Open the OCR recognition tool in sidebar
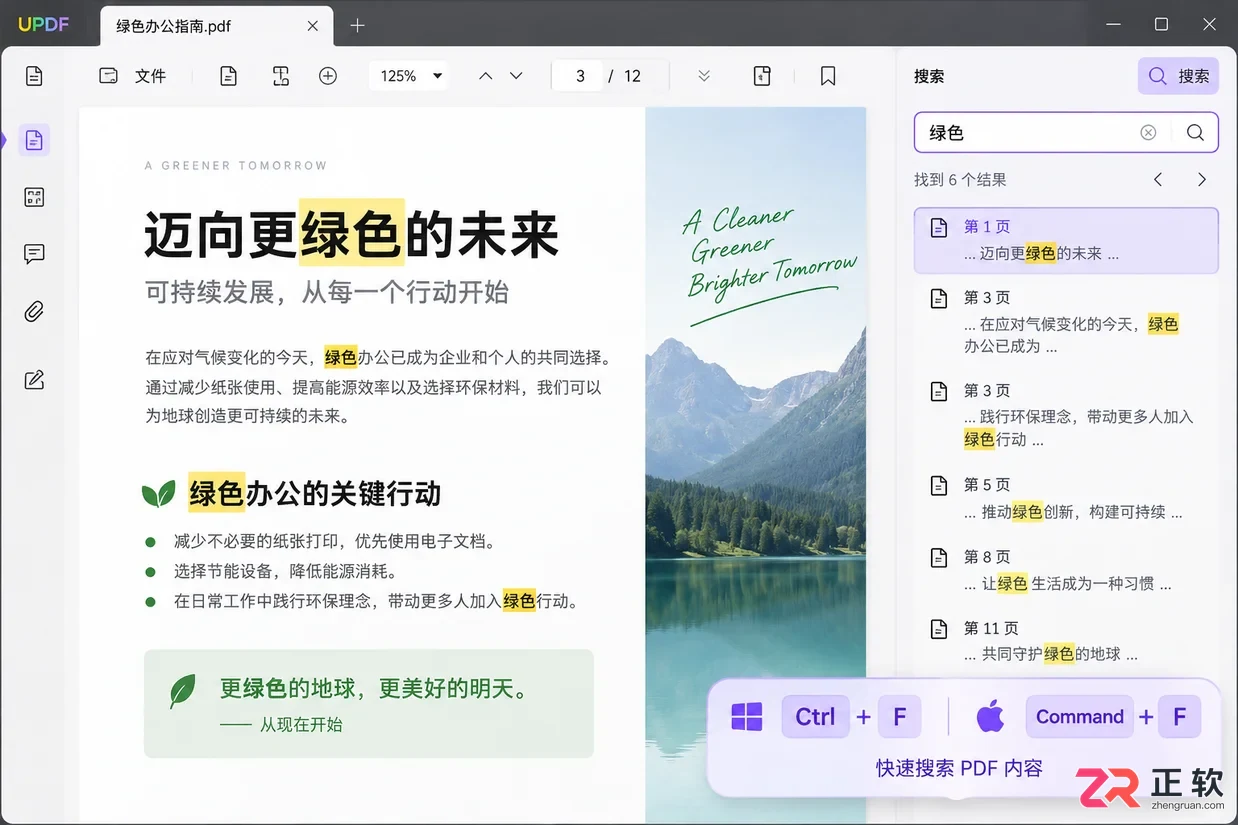This screenshot has width=1238, height=825. [x=34, y=197]
